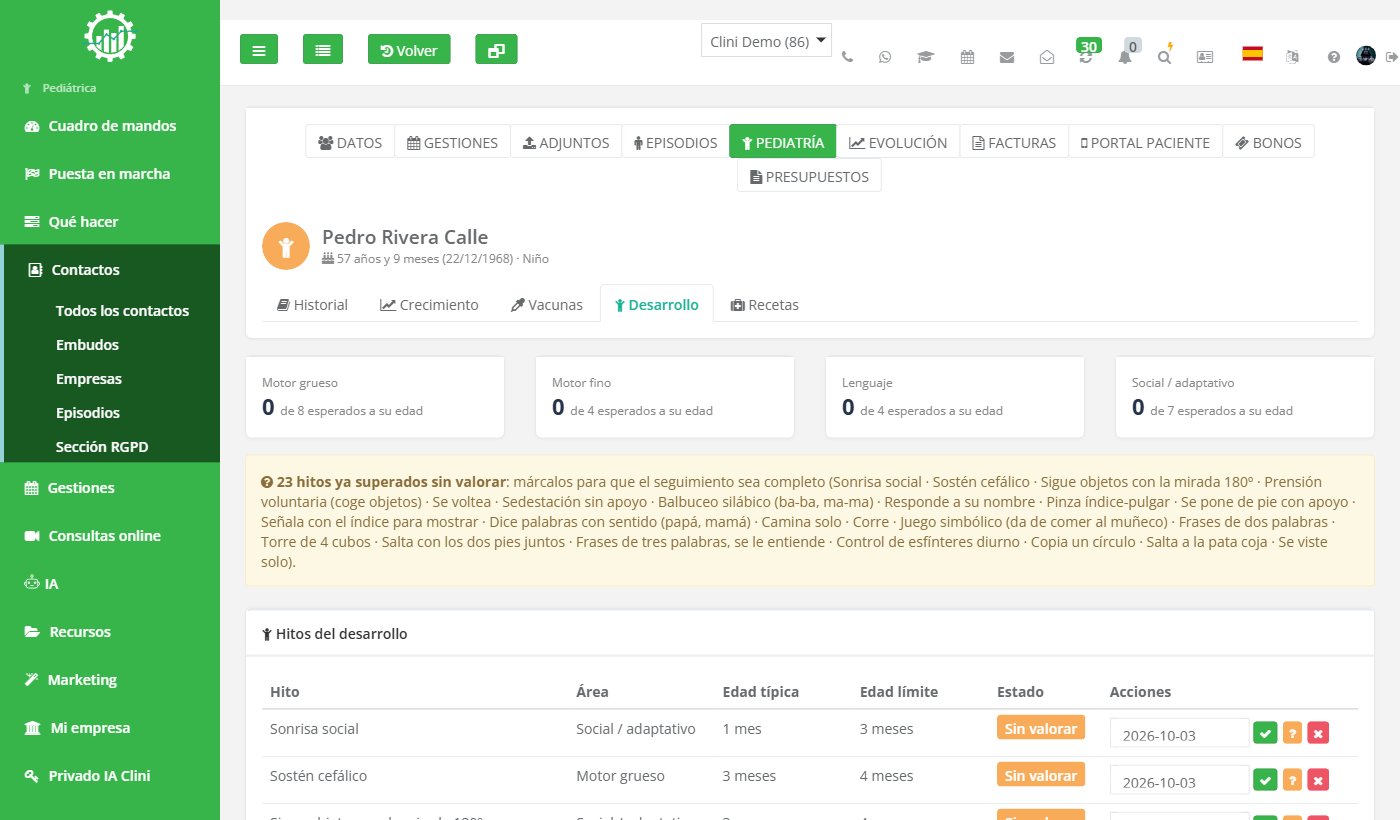Open the Recetas sub-tab
This screenshot has height=820, width=1400.
pyautogui.click(x=764, y=304)
